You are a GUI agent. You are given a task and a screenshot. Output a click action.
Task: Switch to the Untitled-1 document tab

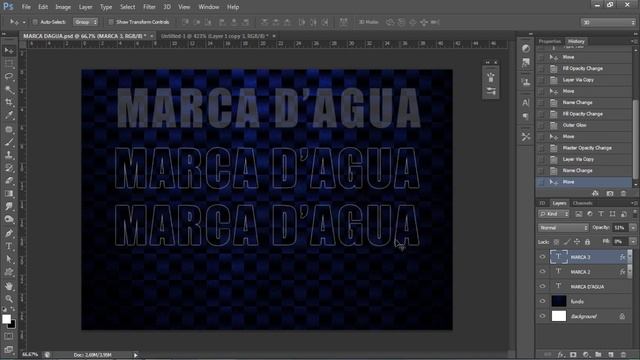[x=215, y=36]
